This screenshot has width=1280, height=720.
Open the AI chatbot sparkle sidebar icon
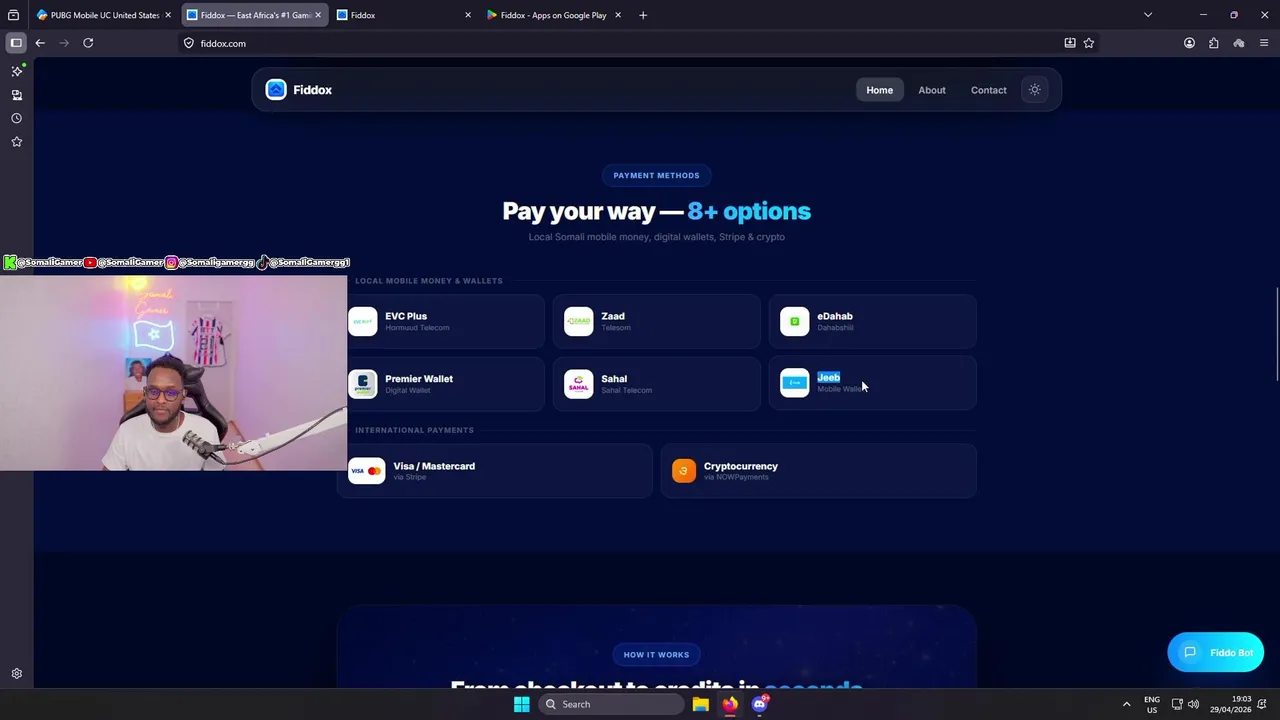17,71
